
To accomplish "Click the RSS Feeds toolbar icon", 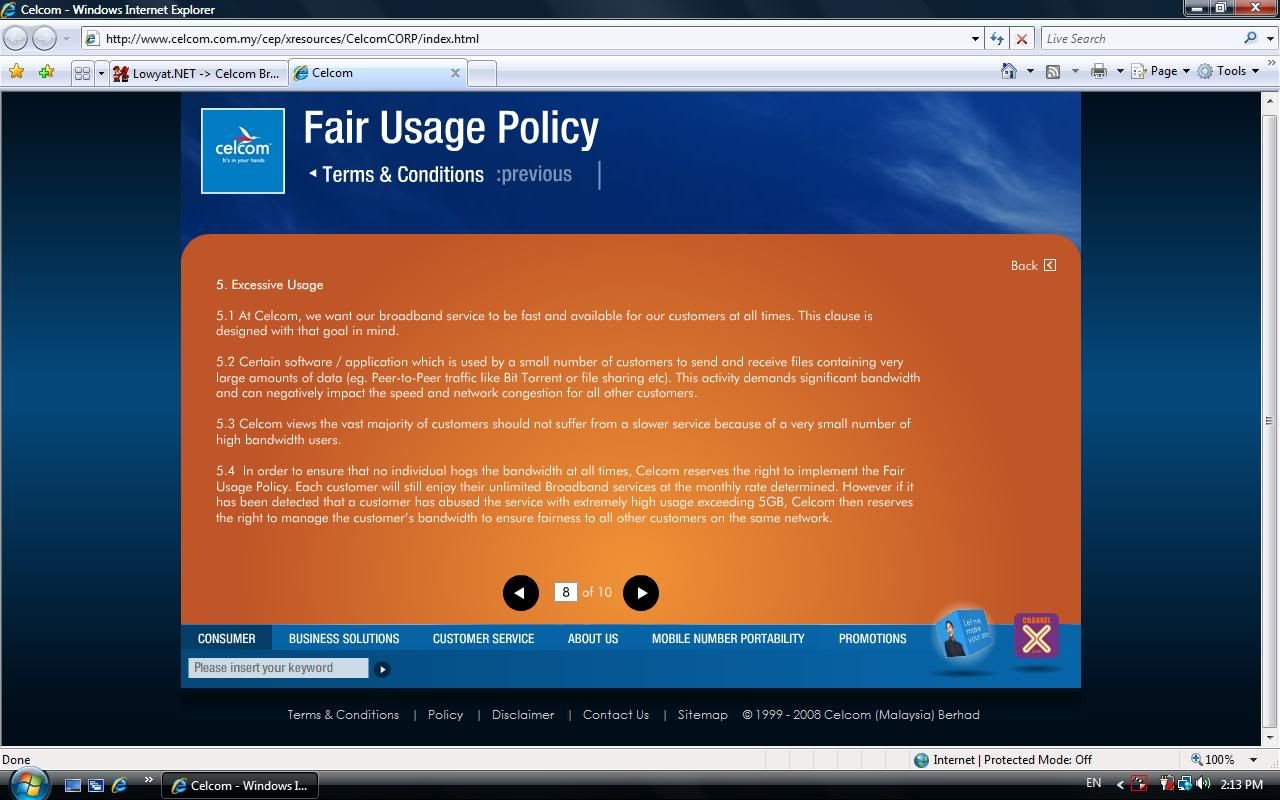I will click(x=1053, y=71).
